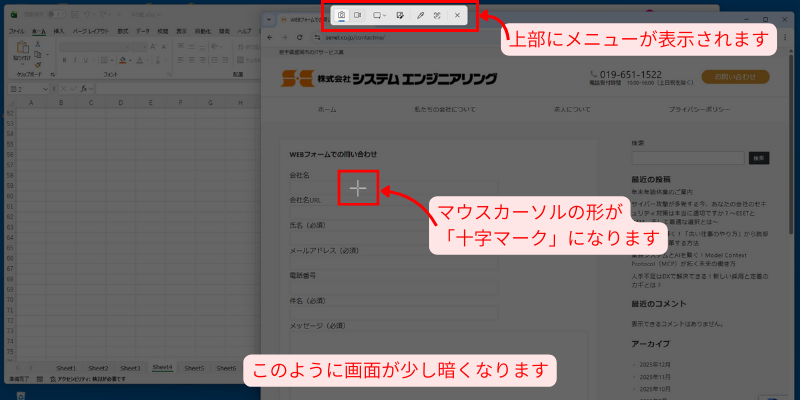Open the Excel ファイル tab
800x400 pixels.
[16, 31]
